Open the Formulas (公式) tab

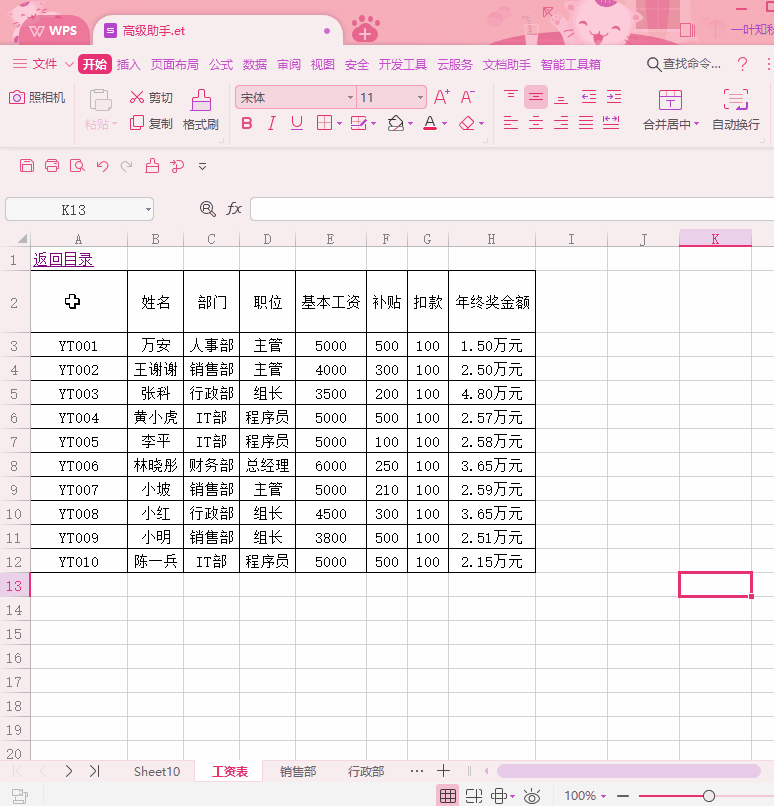220,64
